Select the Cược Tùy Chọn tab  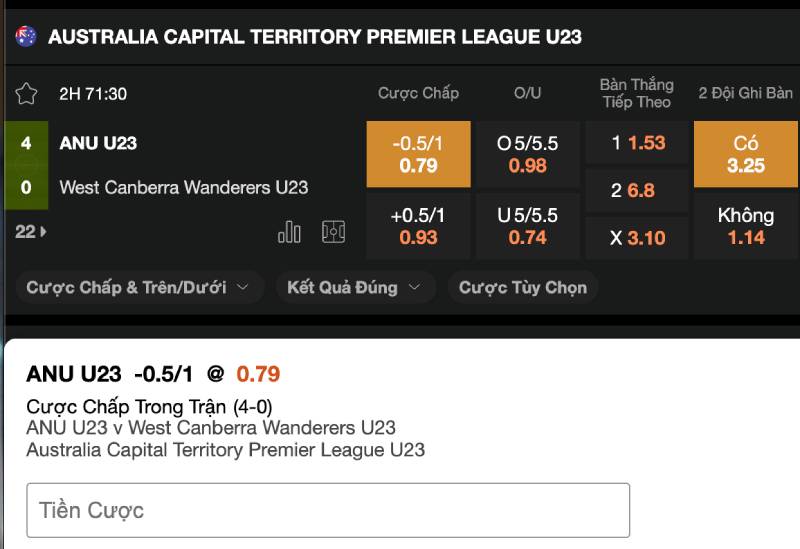pos(522,287)
